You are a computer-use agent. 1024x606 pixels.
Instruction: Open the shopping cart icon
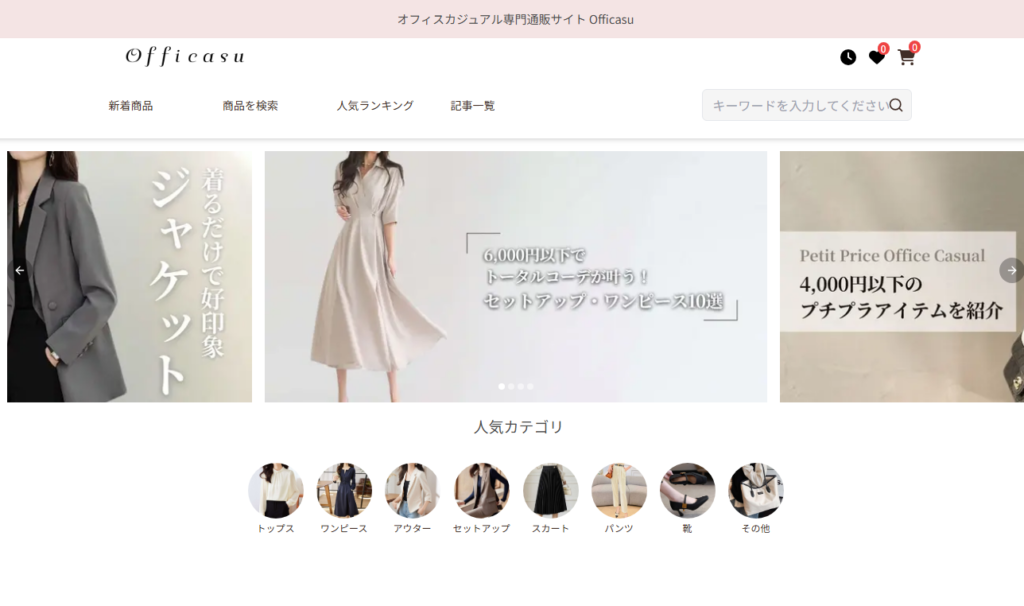[x=906, y=57]
